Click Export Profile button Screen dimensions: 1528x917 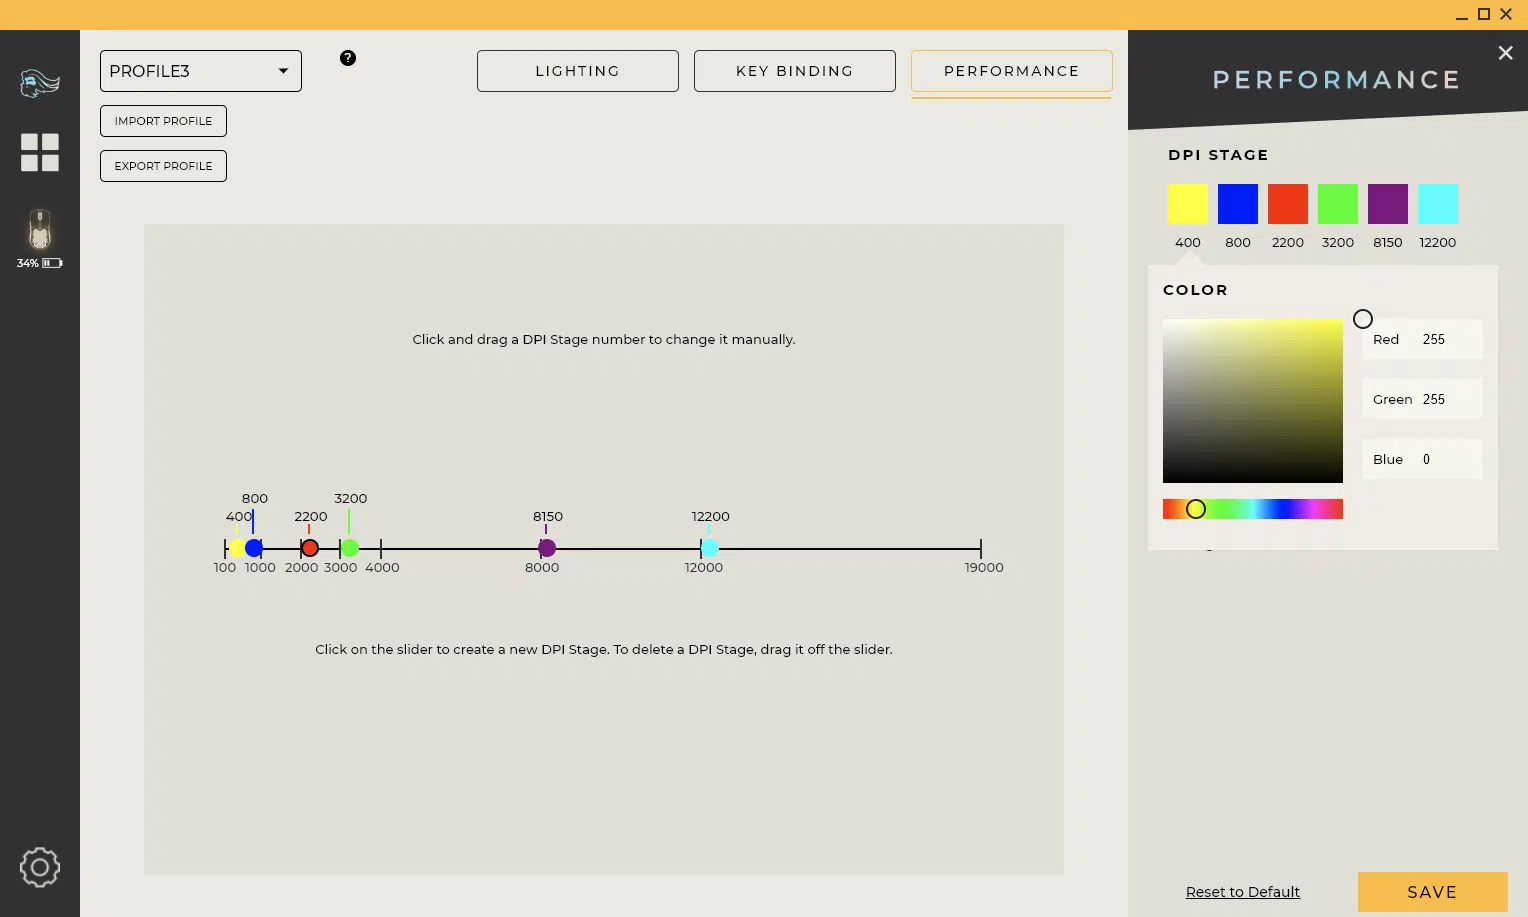[x=163, y=166]
